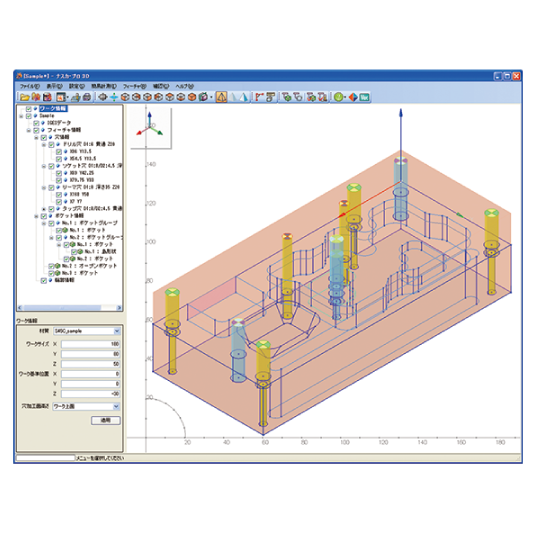This screenshot has width=534, height=534.
Task: Click the ワークサイズ X input field
Action: pyautogui.click(x=91, y=344)
